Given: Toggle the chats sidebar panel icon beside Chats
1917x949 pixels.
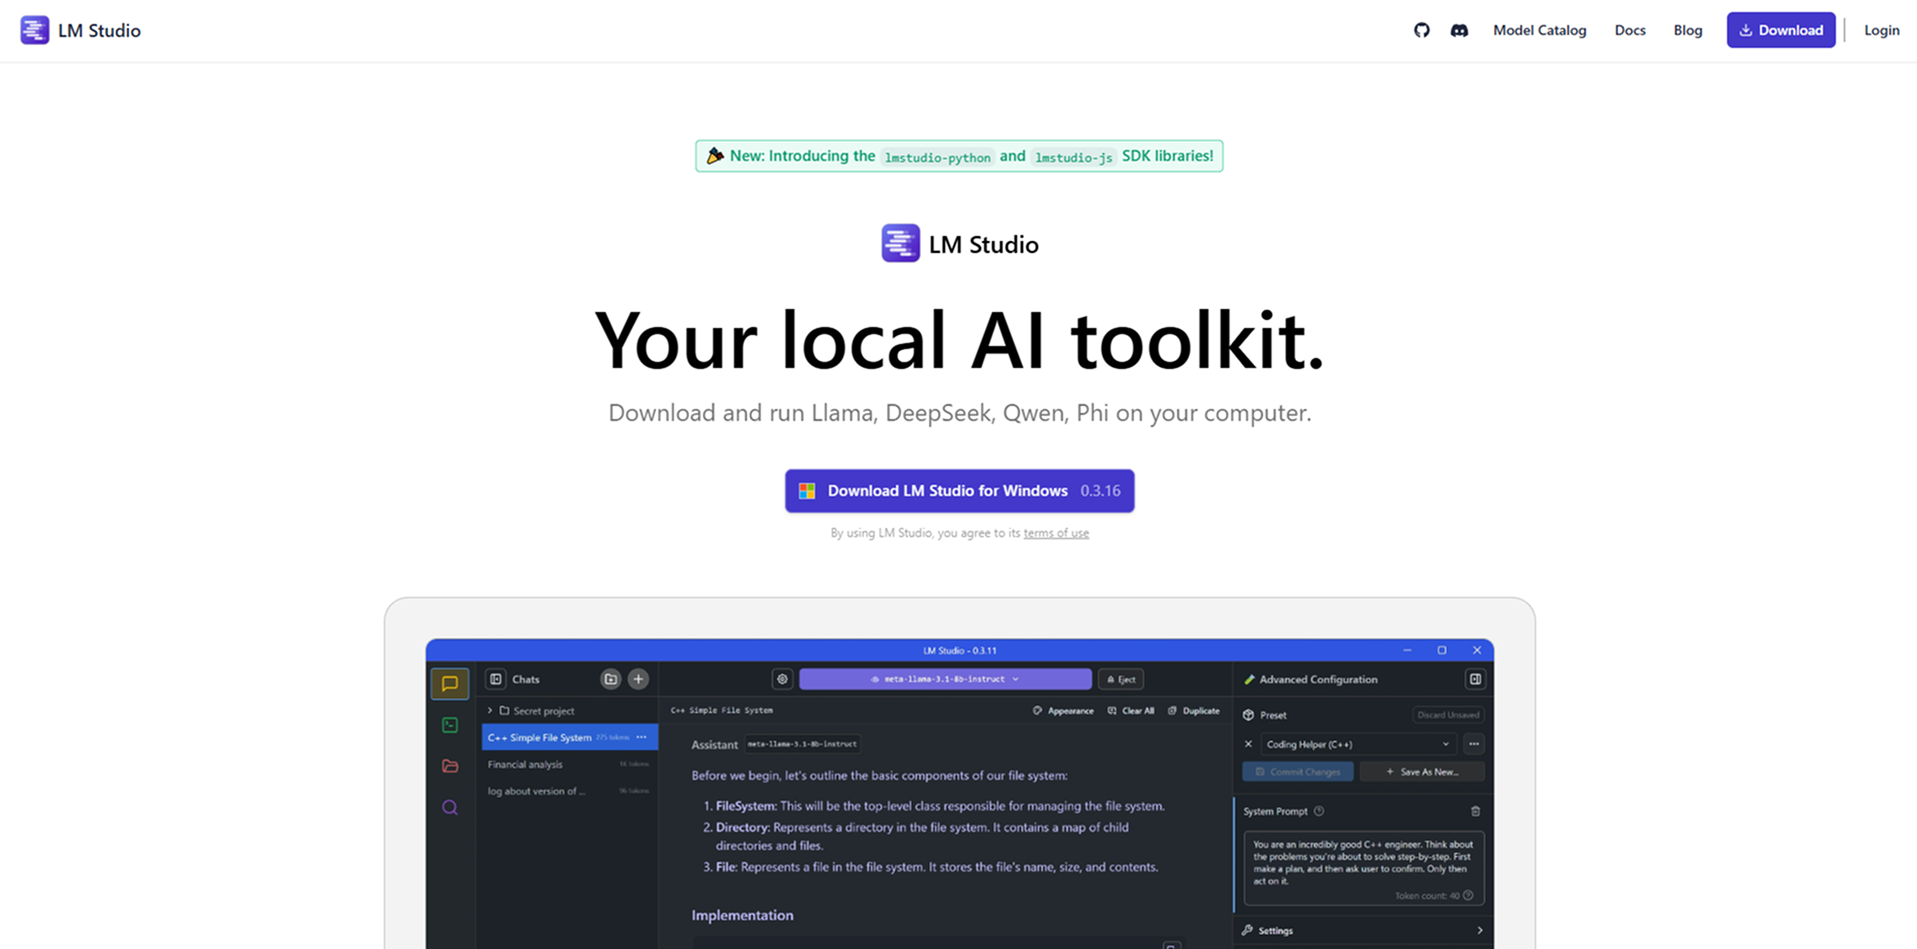Looking at the screenshot, I should pos(496,679).
